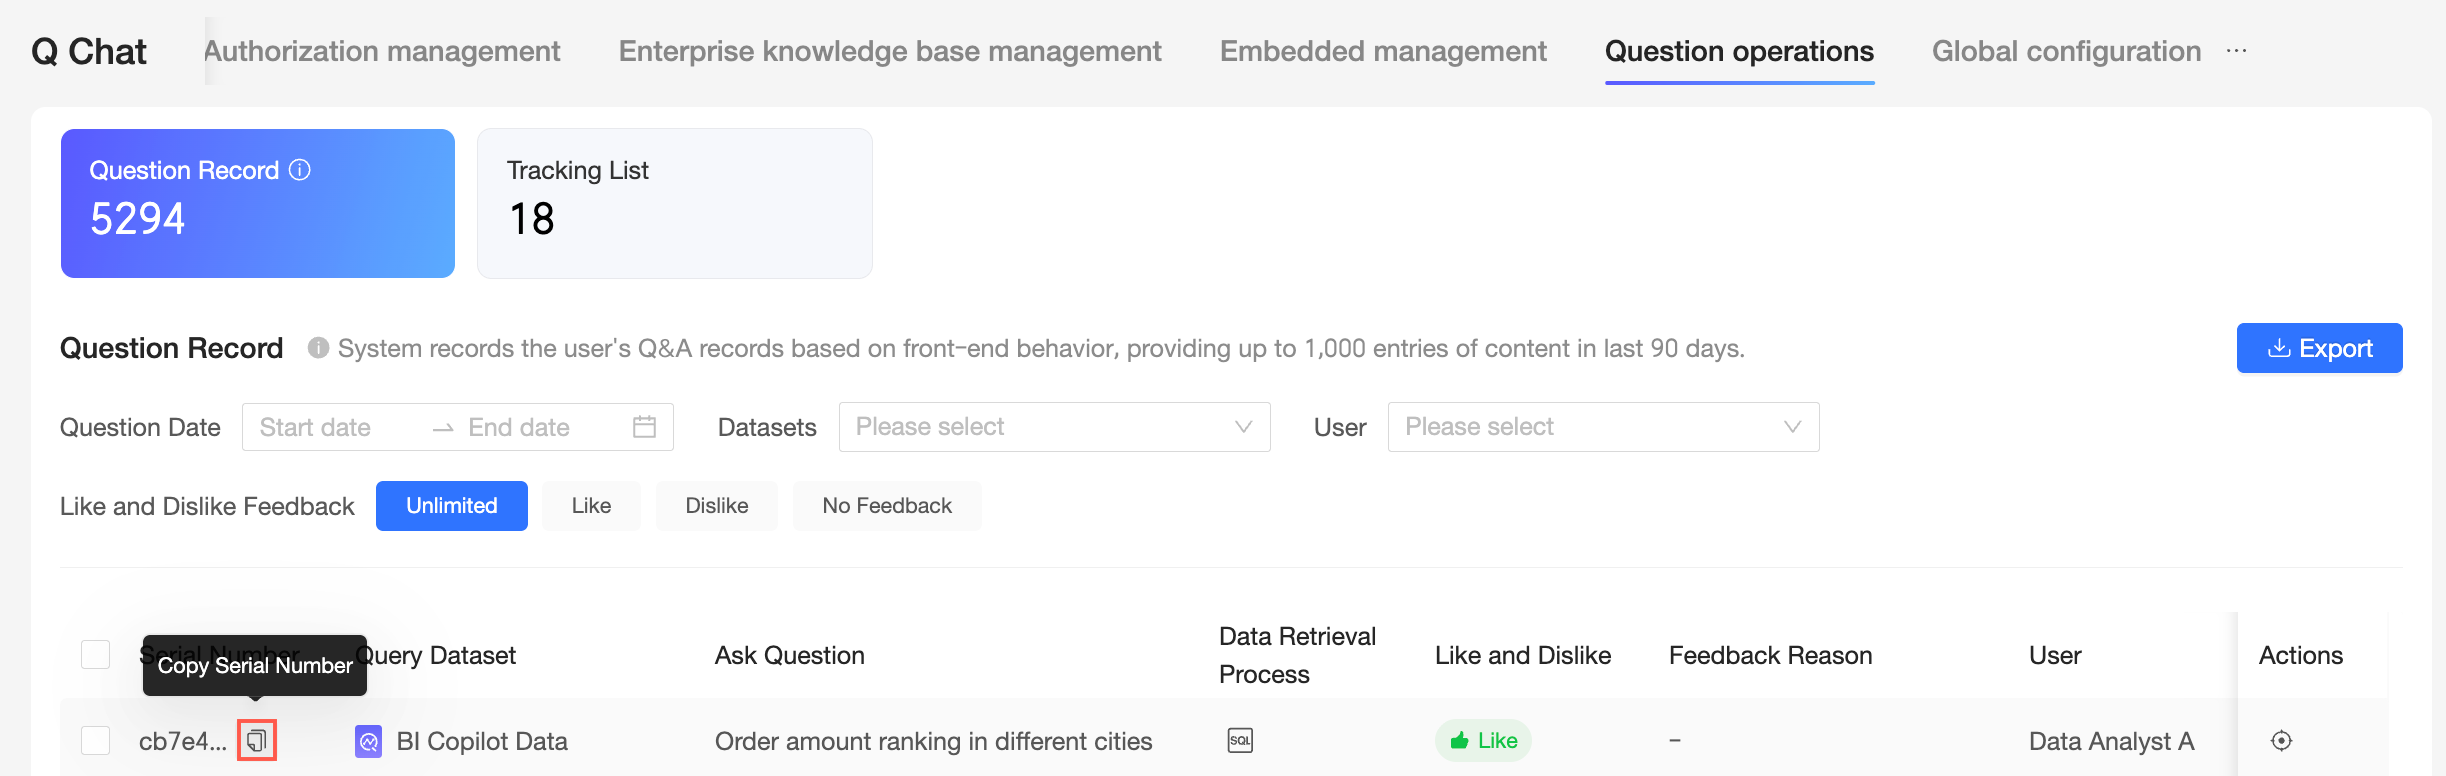The image size is (2446, 776).
Task: Open the Datasets dropdown
Action: (1054, 427)
